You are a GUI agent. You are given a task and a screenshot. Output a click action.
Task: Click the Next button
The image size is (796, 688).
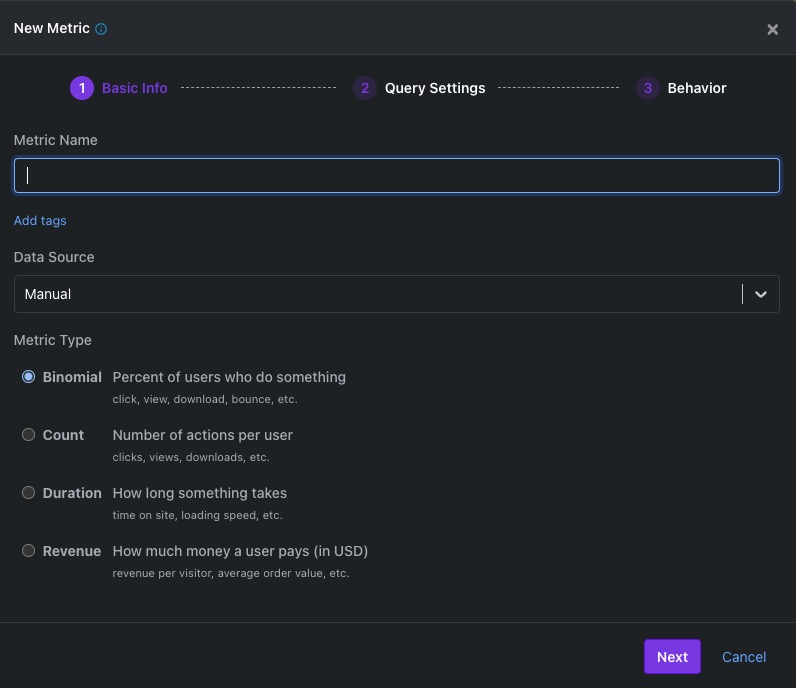(x=672, y=657)
